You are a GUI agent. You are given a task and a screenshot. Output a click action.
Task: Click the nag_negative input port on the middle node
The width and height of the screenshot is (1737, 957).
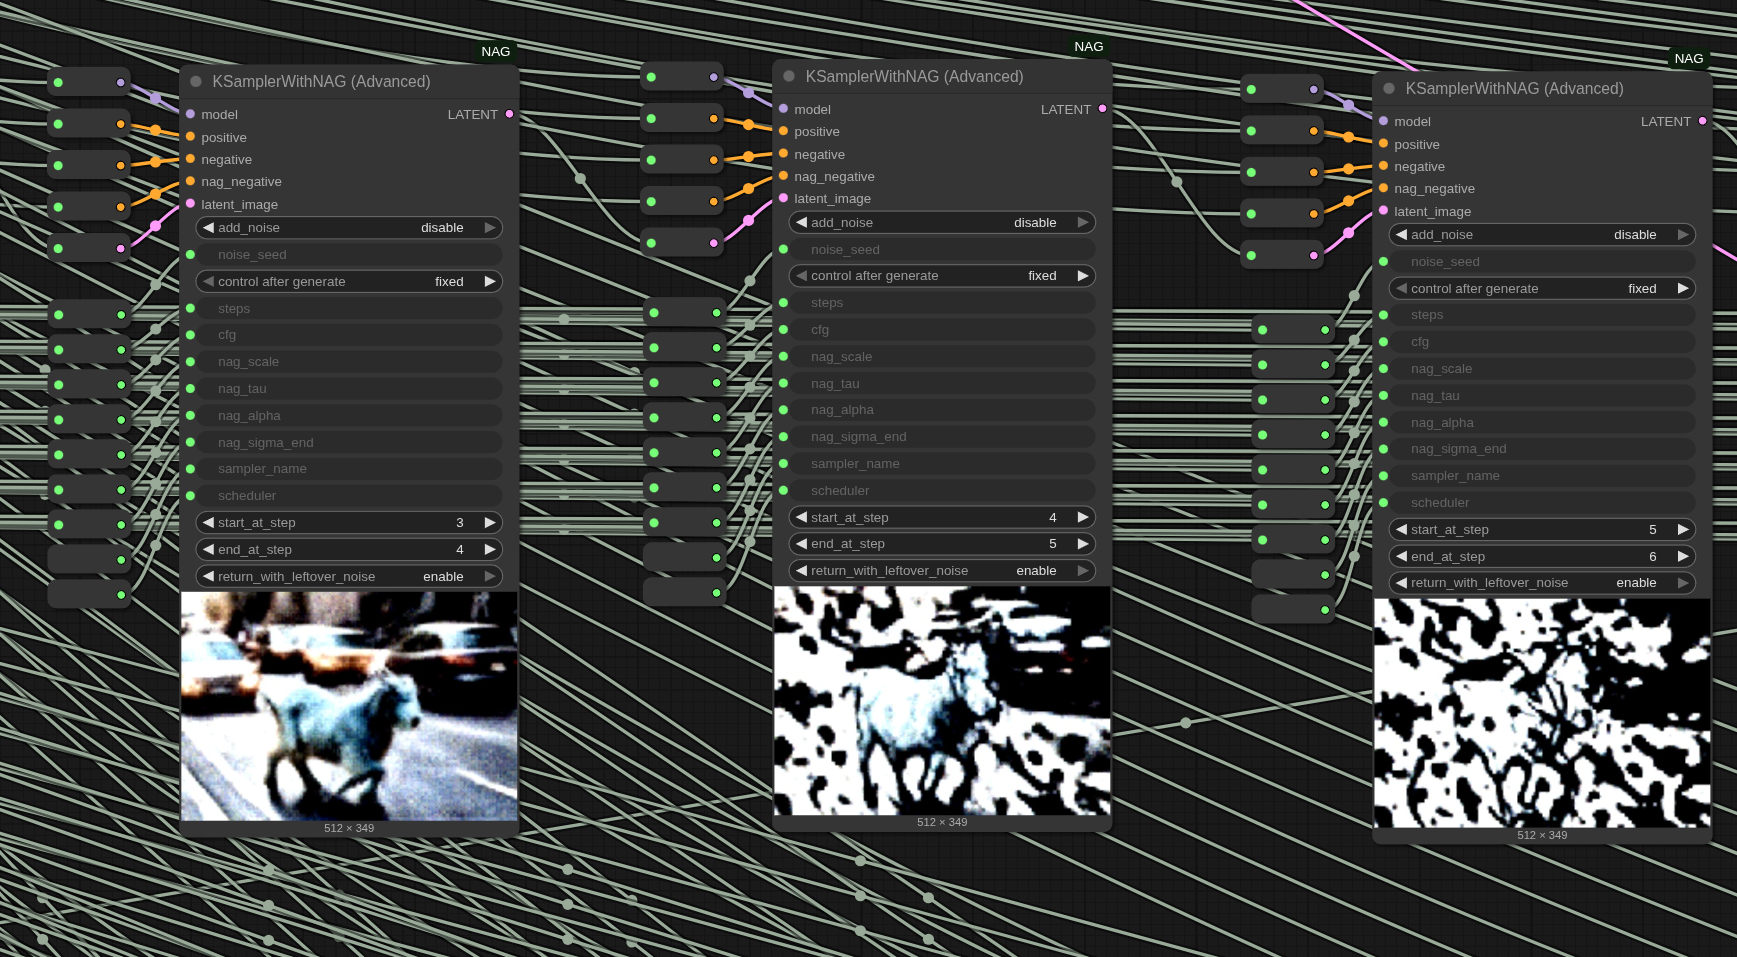point(783,176)
